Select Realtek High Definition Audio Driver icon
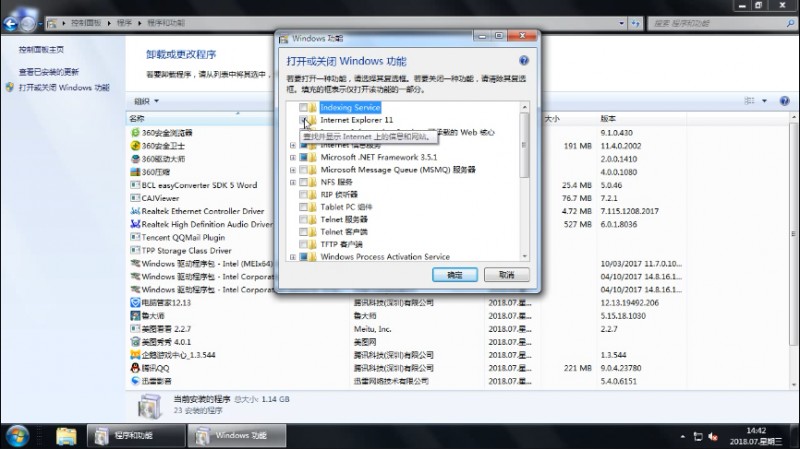Screen dimensions: 800x449 pyautogui.click(x=135, y=224)
